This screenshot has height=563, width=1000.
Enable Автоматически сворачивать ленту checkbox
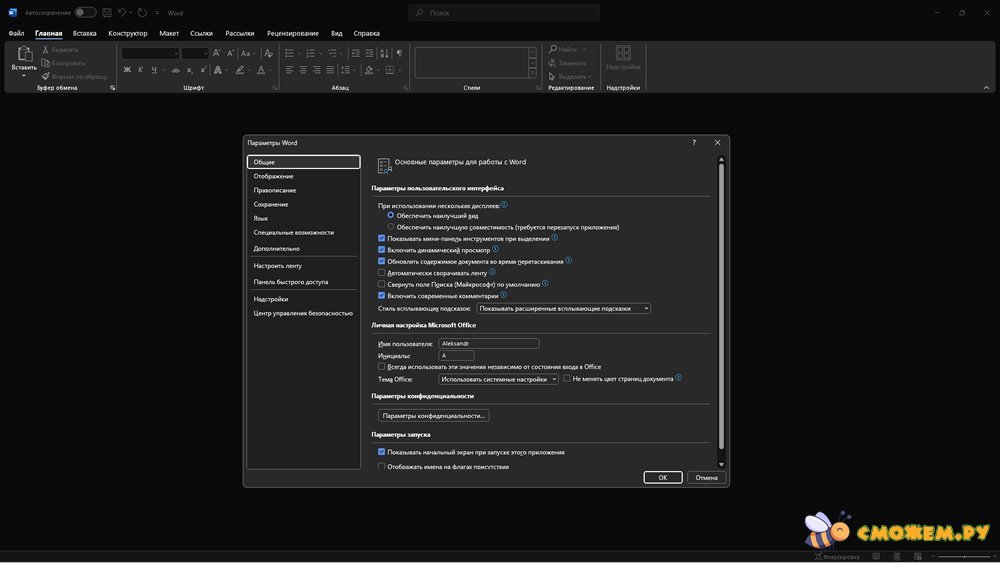pos(381,273)
